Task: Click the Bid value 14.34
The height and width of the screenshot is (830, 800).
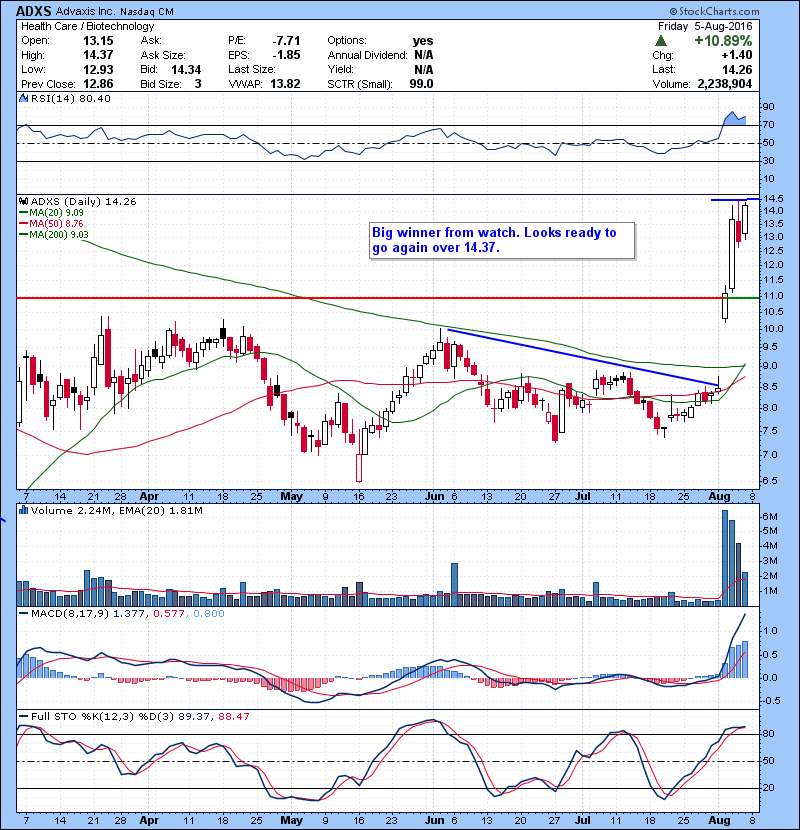Action: pos(186,69)
